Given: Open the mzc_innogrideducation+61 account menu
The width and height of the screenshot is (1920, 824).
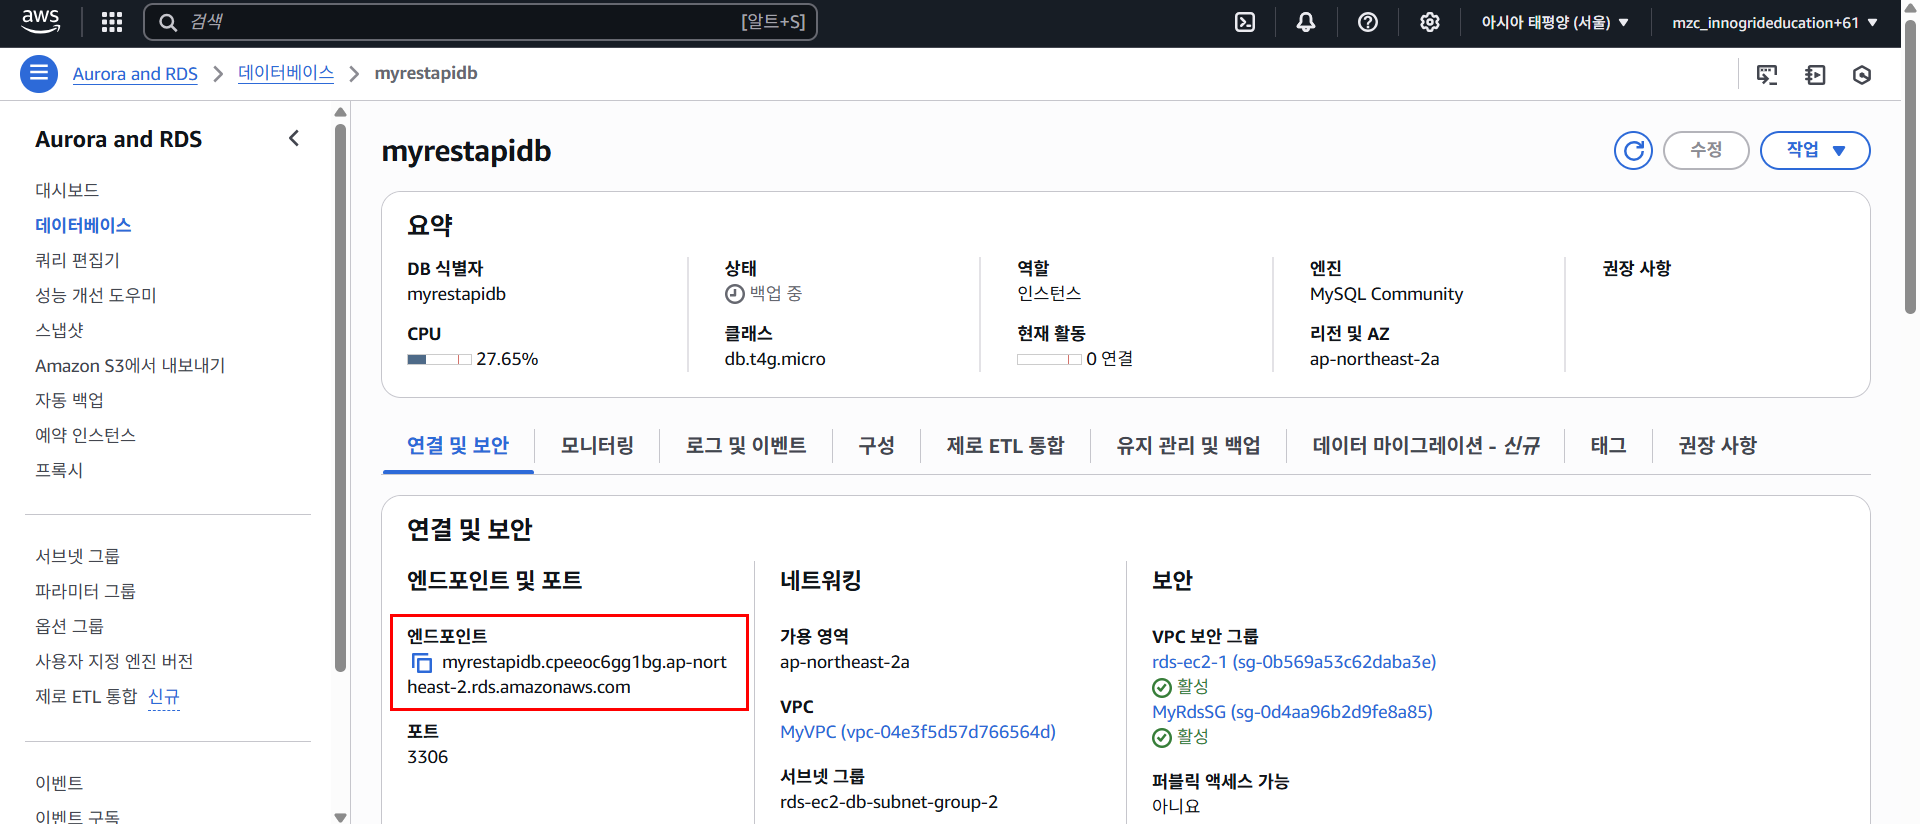Looking at the screenshot, I should pyautogui.click(x=1775, y=22).
